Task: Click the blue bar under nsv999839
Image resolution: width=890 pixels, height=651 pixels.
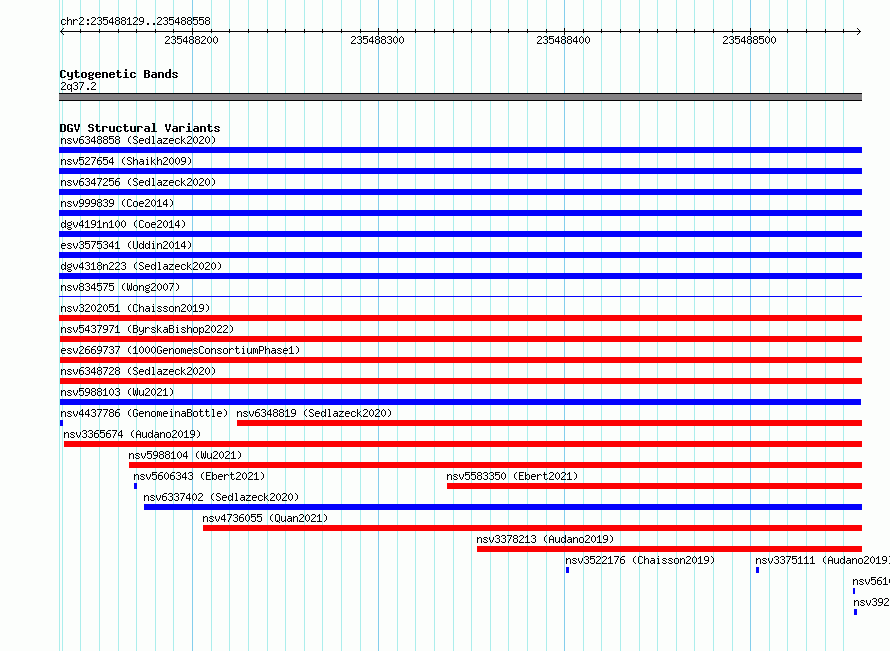Action: (460, 213)
